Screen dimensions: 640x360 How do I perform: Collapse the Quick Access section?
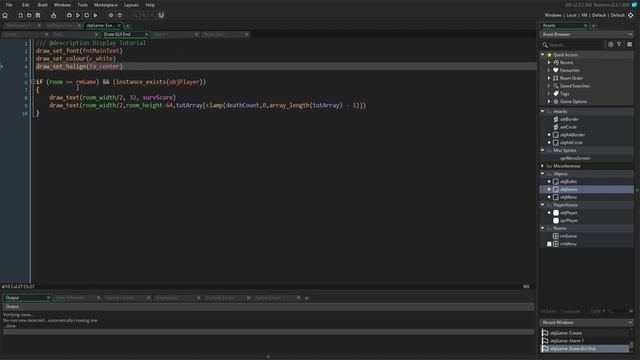click(542, 55)
